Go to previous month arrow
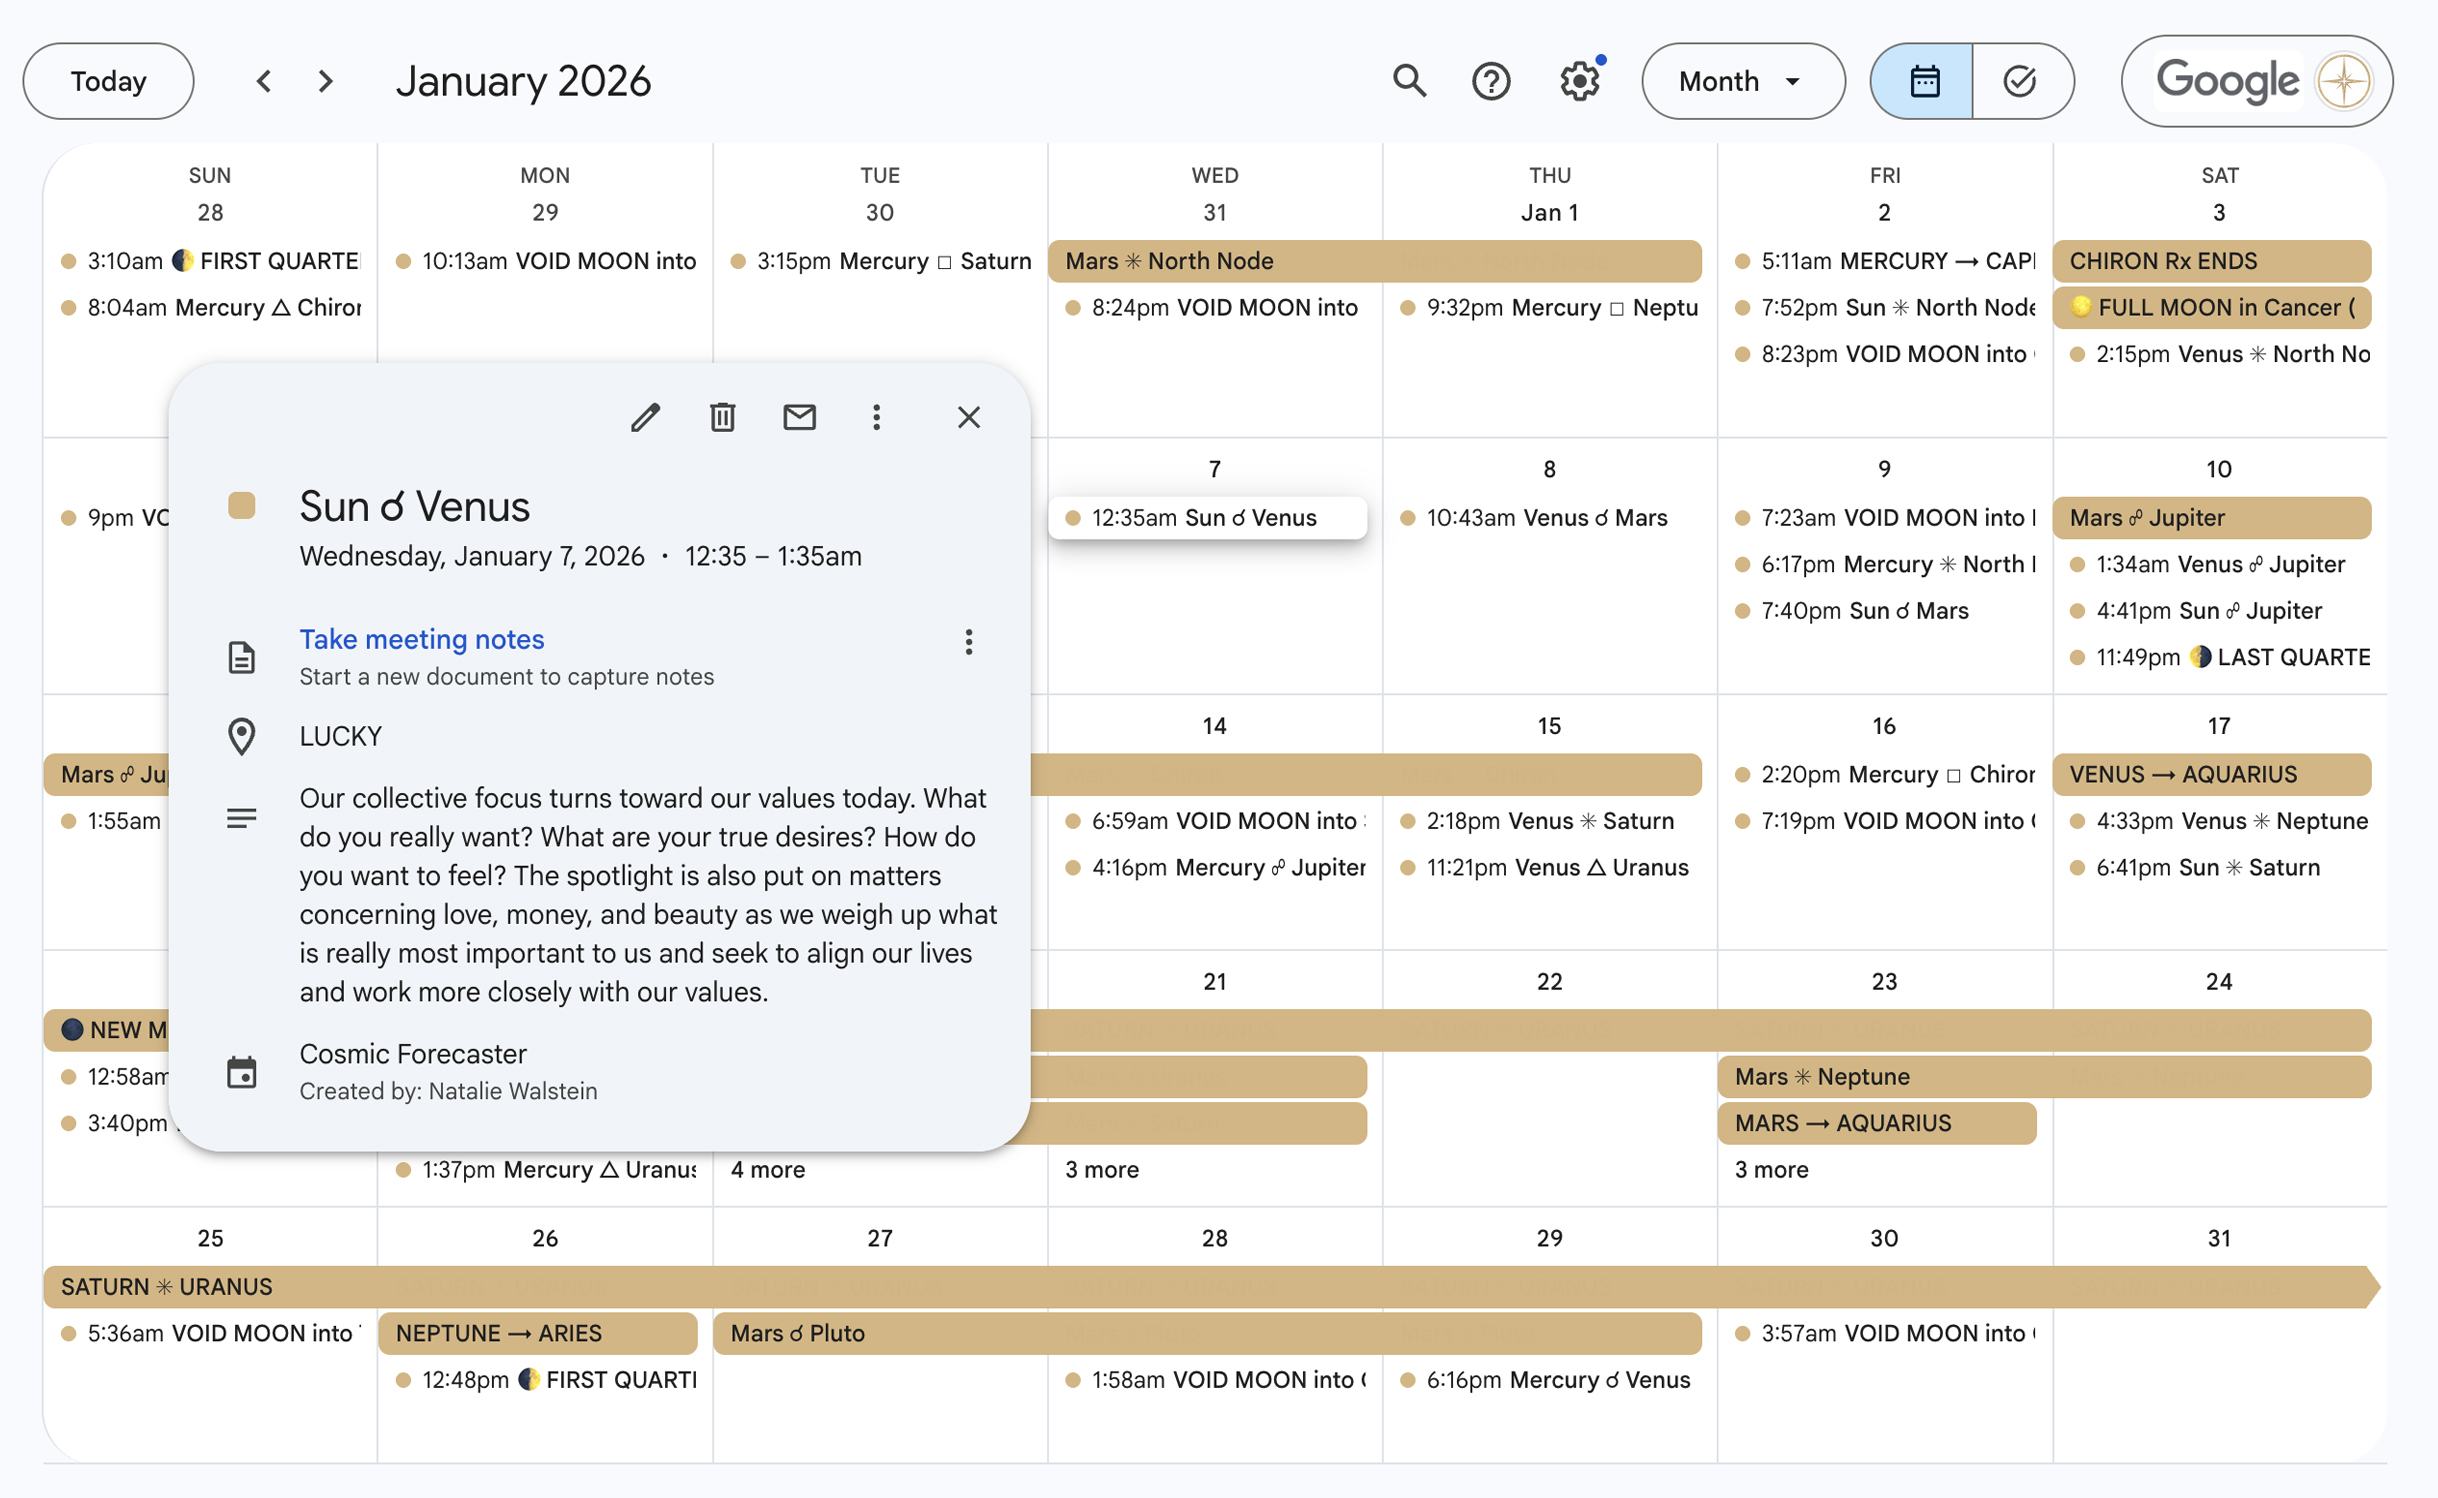The height and width of the screenshot is (1498, 2438). tap(264, 81)
